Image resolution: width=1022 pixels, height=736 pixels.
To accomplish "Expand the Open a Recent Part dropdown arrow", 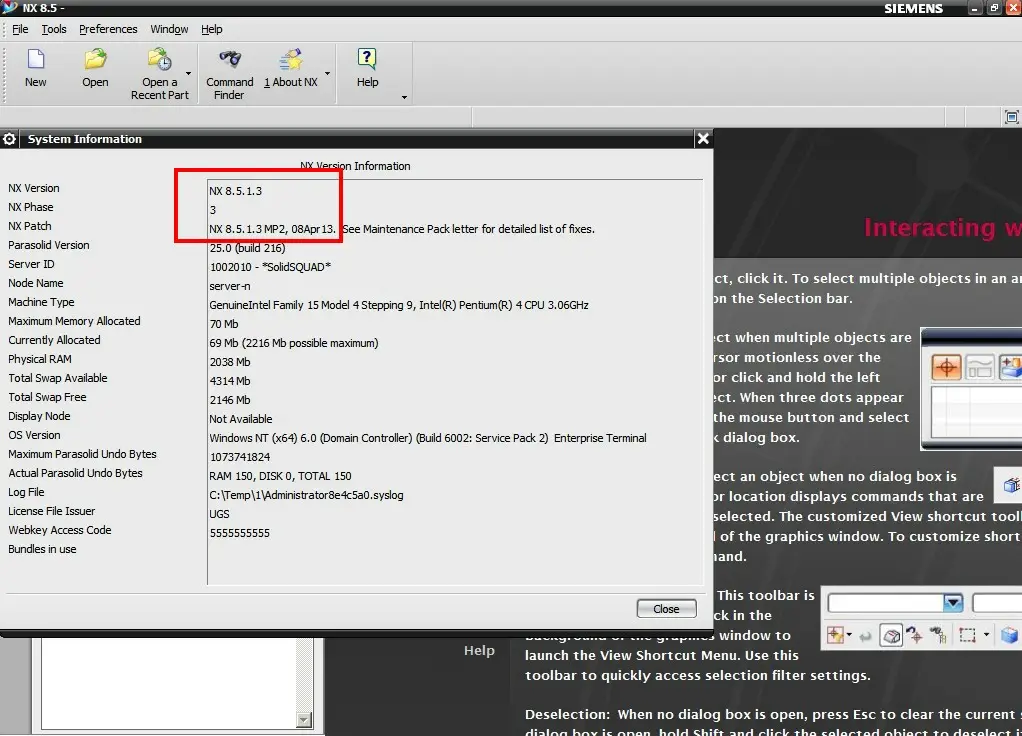I will tap(188, 73).
